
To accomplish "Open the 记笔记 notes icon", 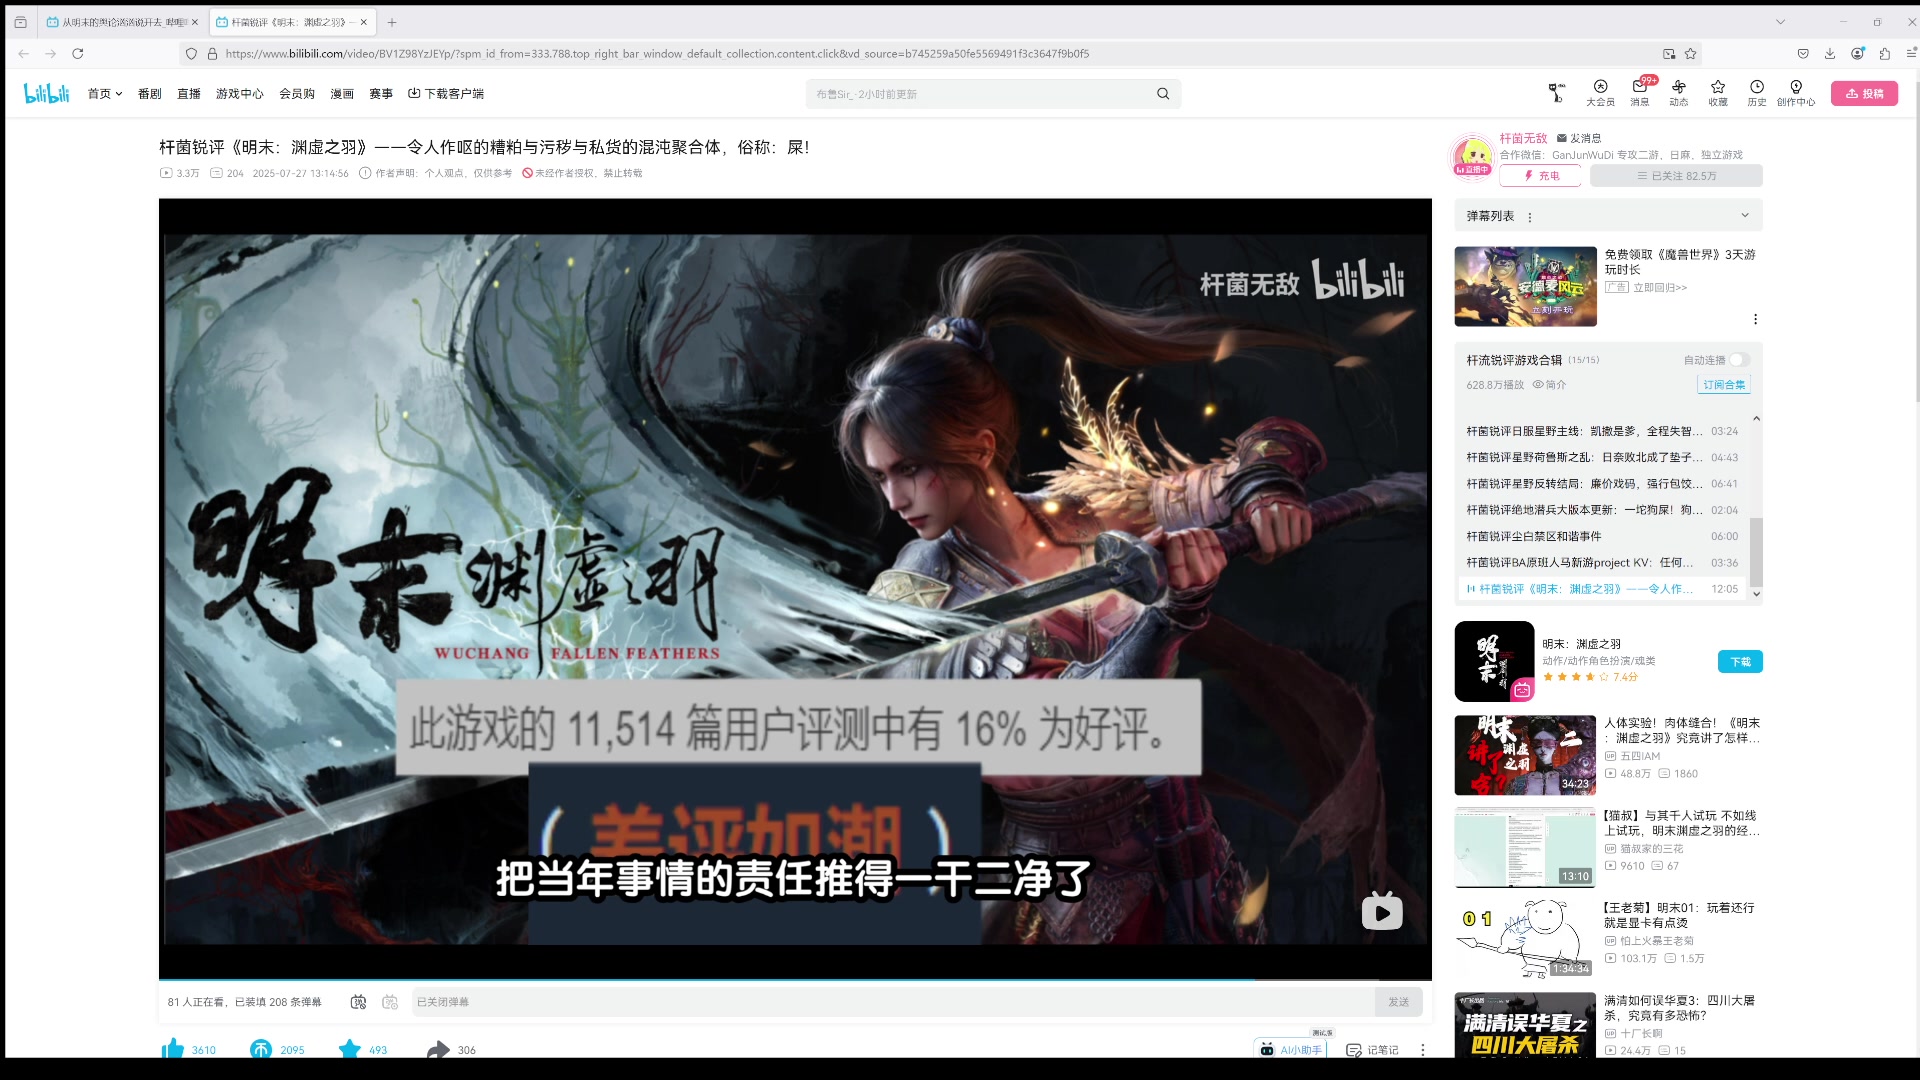I will [1373, 1050].
